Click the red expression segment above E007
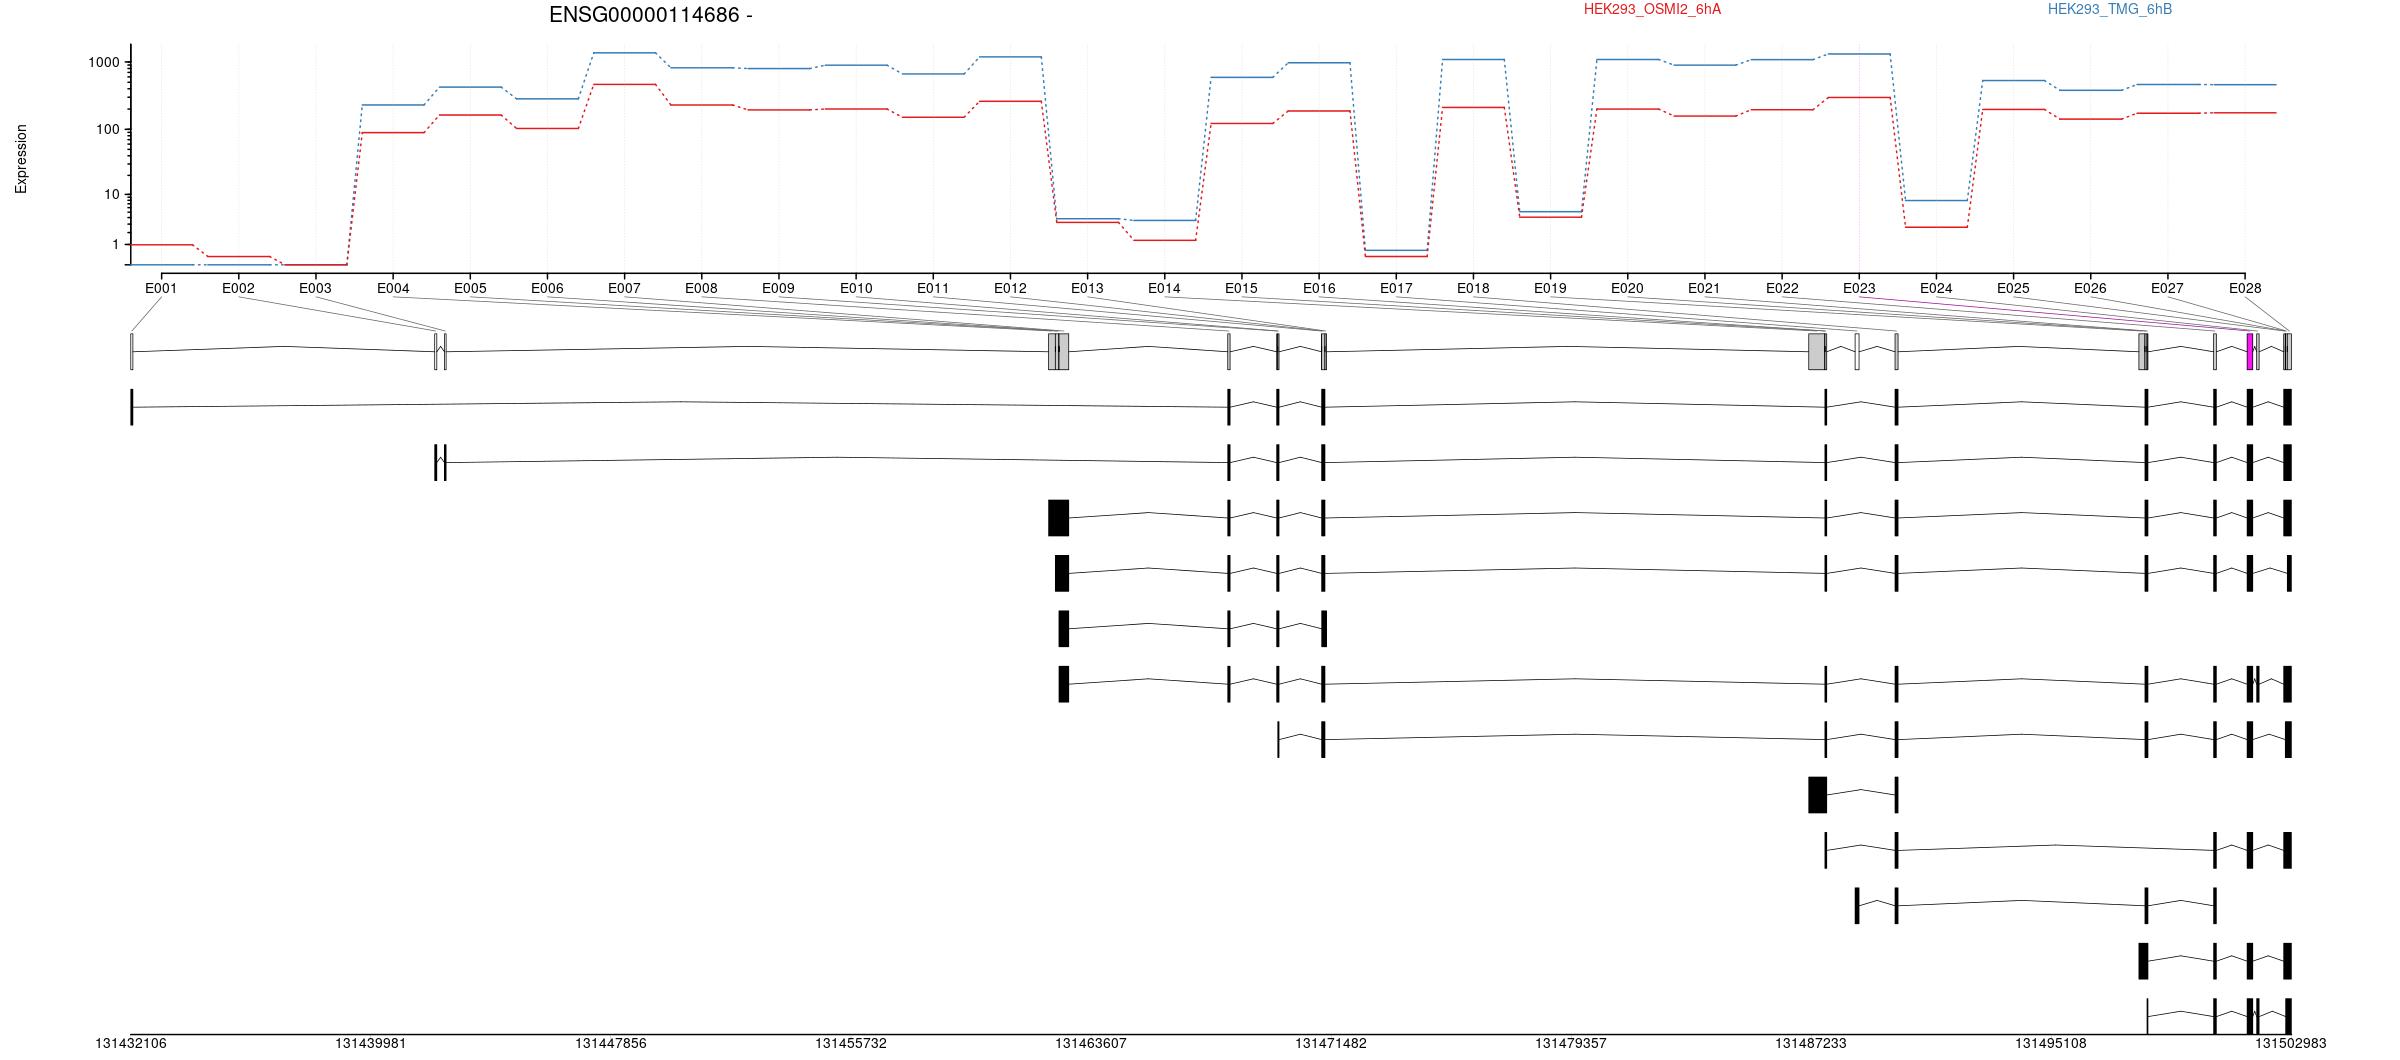2400x1060 pixels. (x=624, y=85)
